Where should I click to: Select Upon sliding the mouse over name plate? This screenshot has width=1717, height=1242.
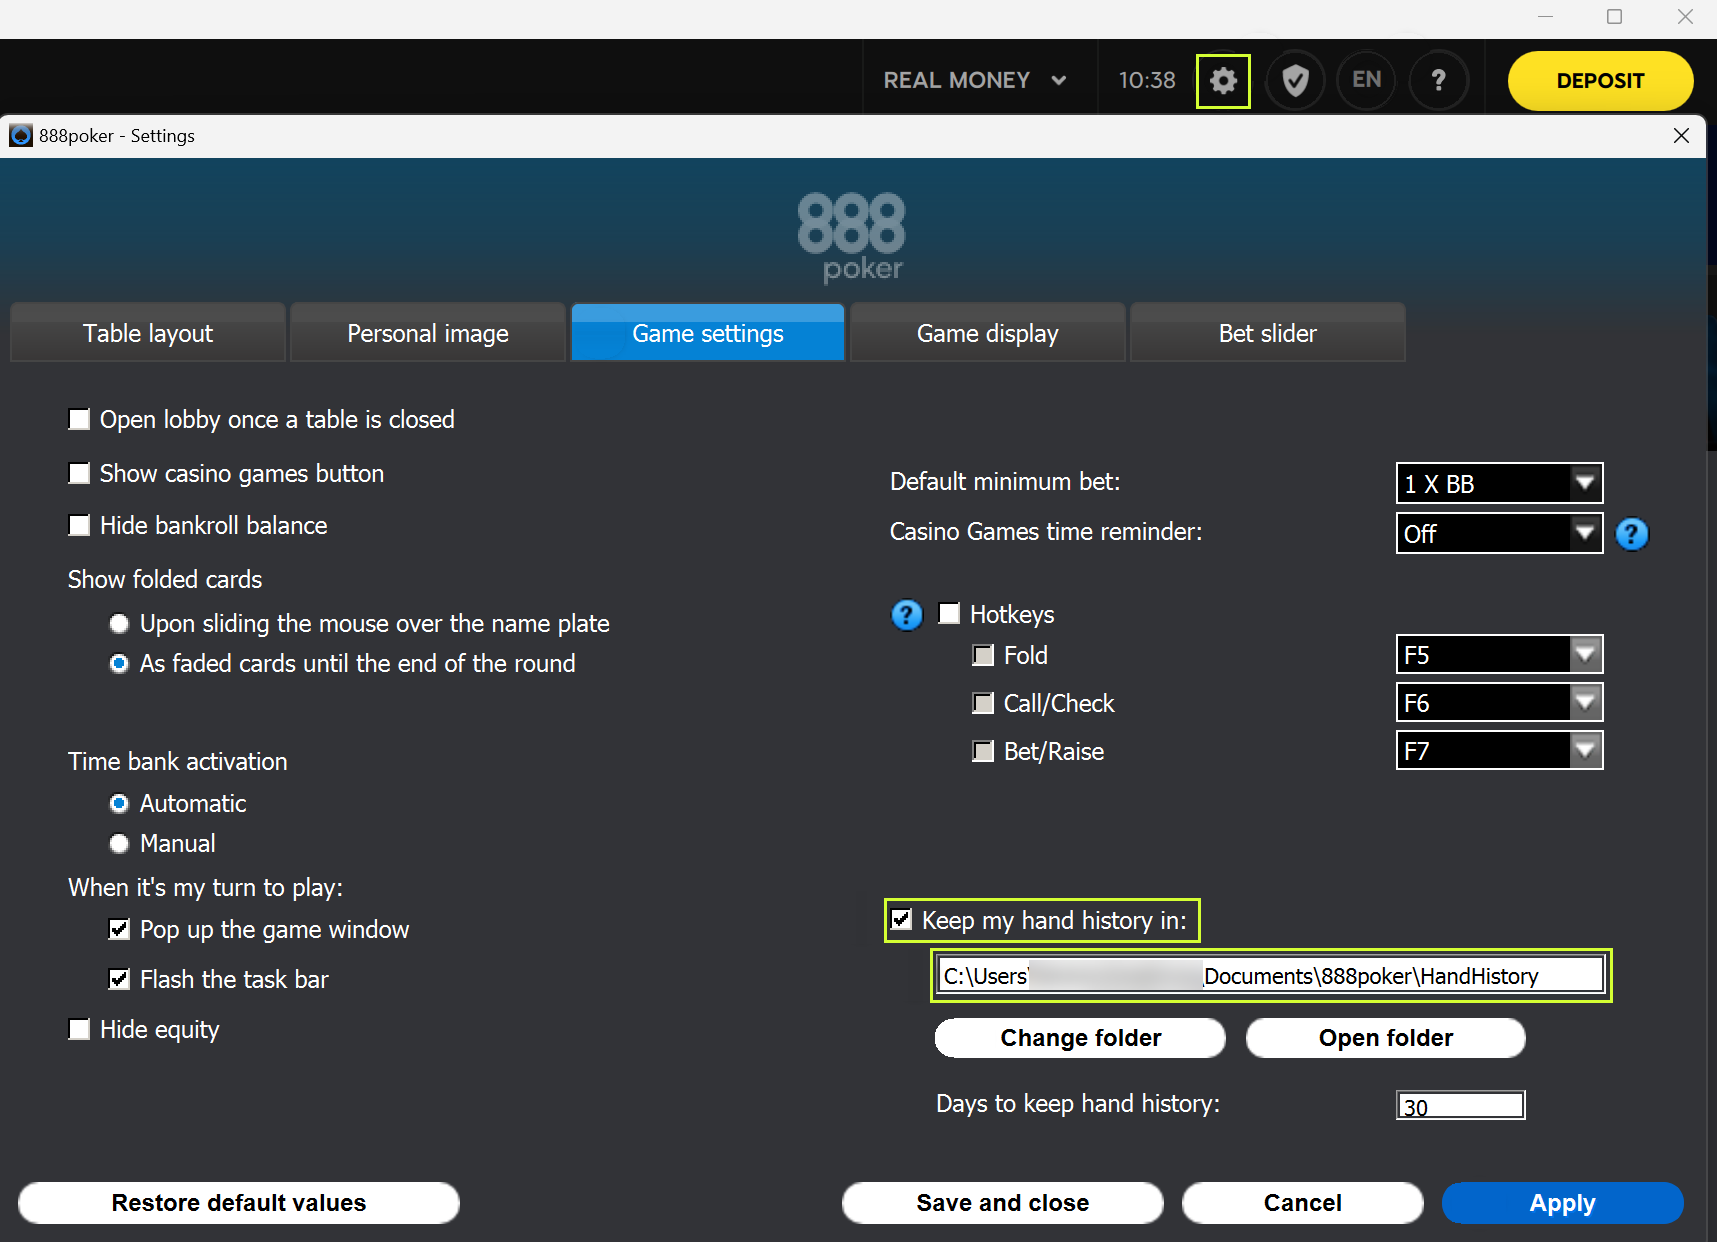tap(119, 624)
